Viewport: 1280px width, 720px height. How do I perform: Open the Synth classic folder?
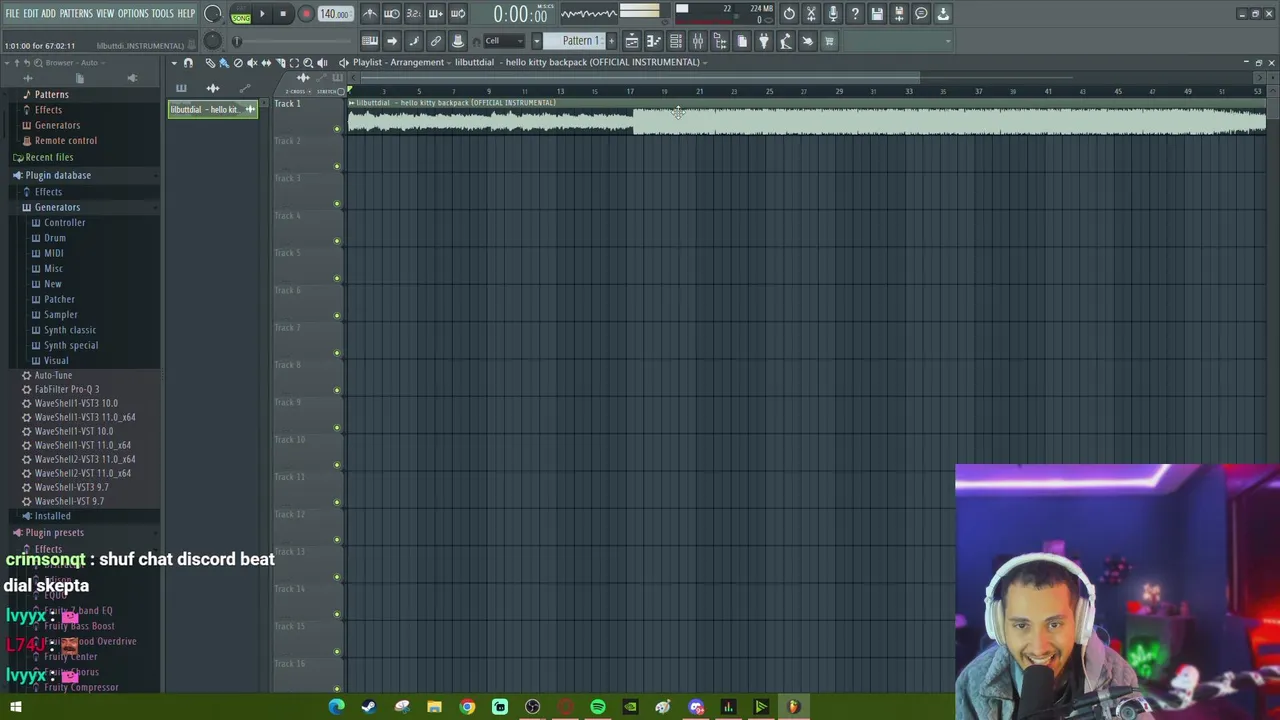[70, 330]
